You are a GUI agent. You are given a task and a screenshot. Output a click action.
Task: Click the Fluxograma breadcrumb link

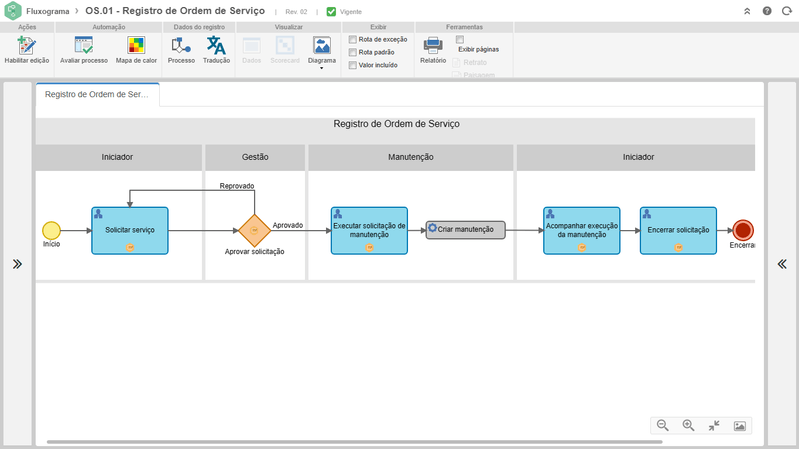[x=47, y=11]
